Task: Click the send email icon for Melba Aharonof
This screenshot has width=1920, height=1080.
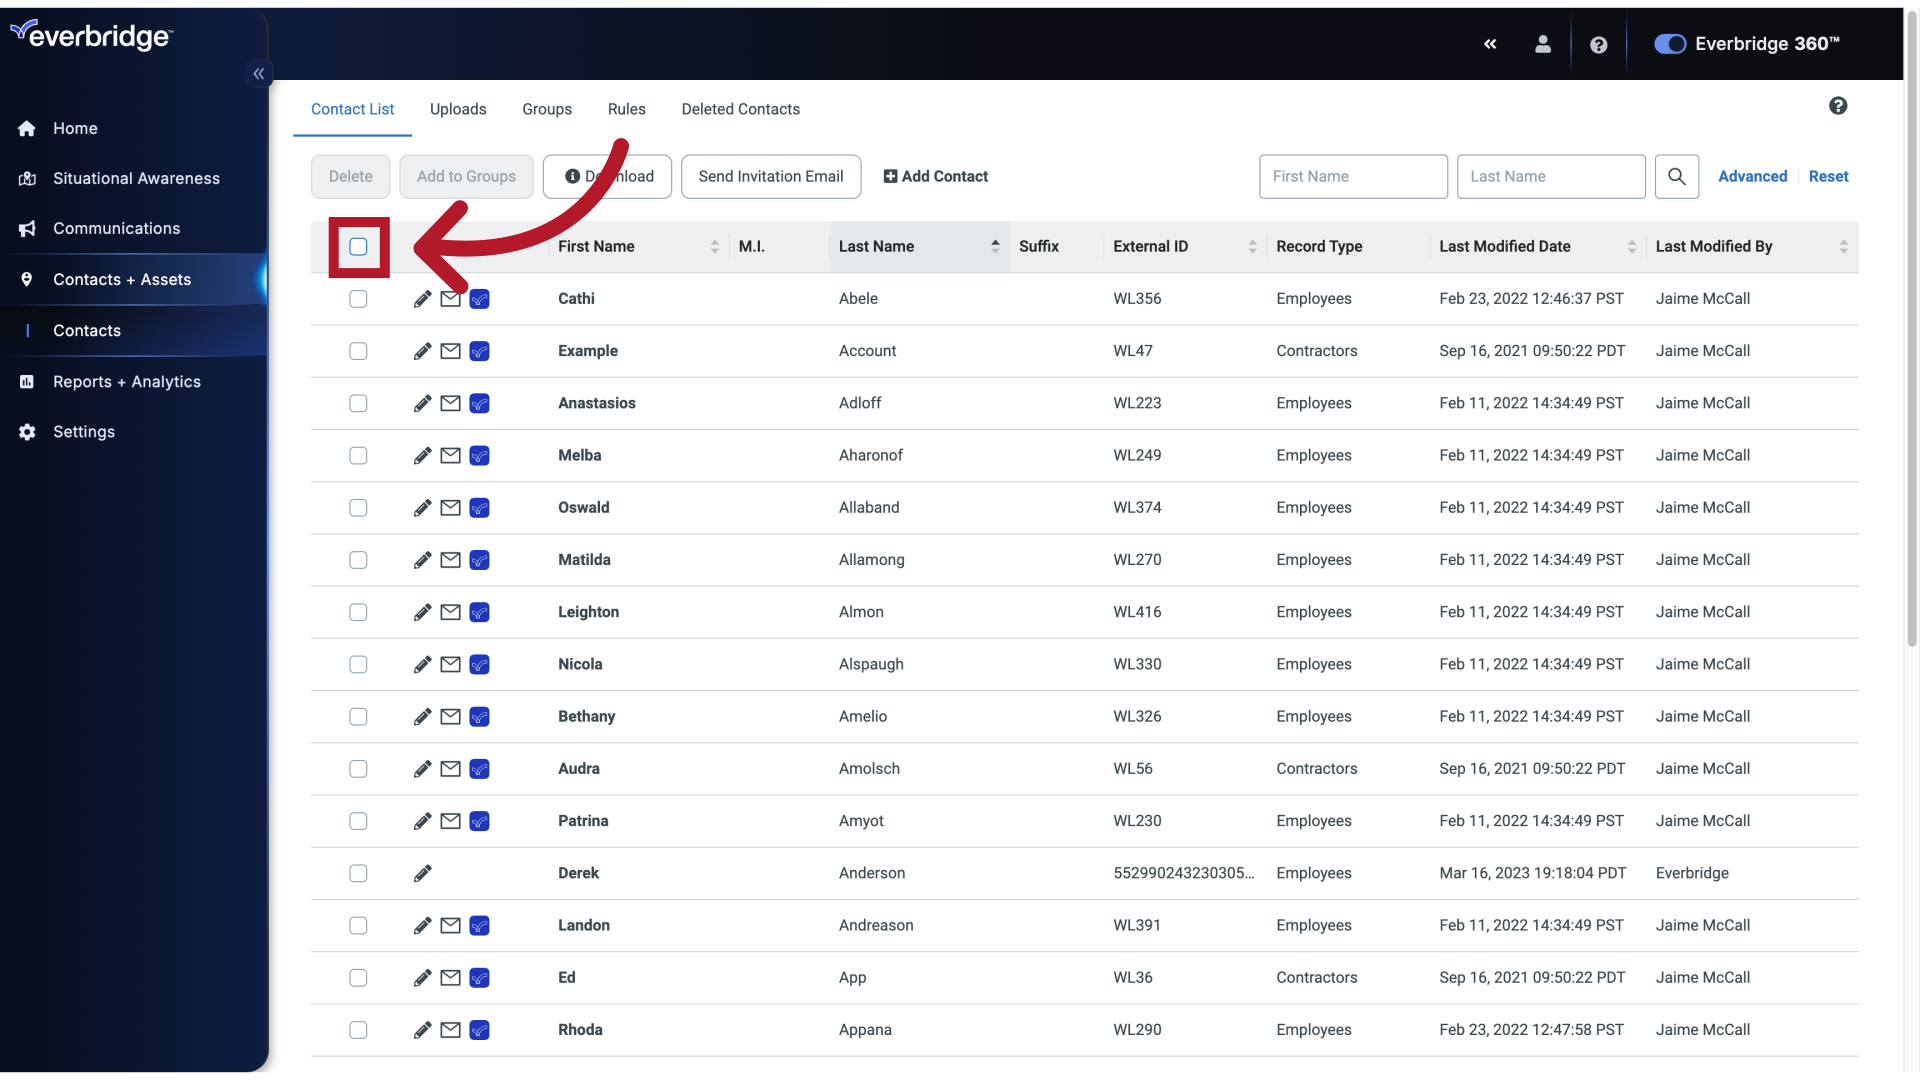Action: (451, 455)
